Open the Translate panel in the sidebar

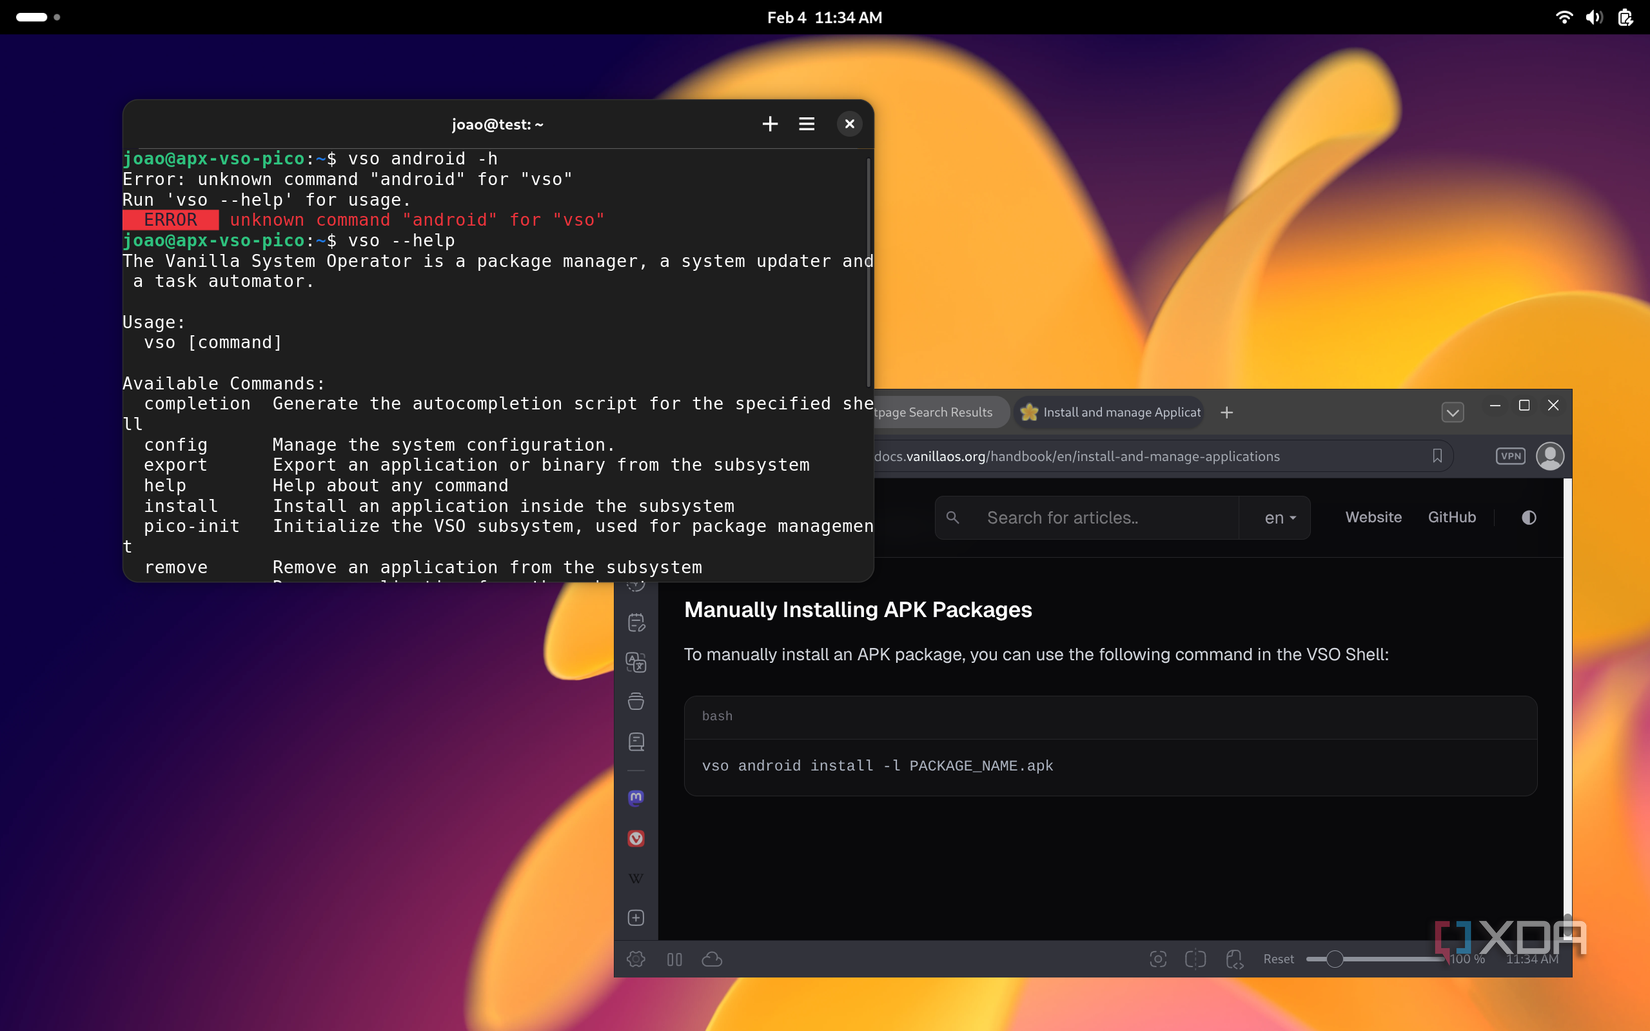[635, 662]
